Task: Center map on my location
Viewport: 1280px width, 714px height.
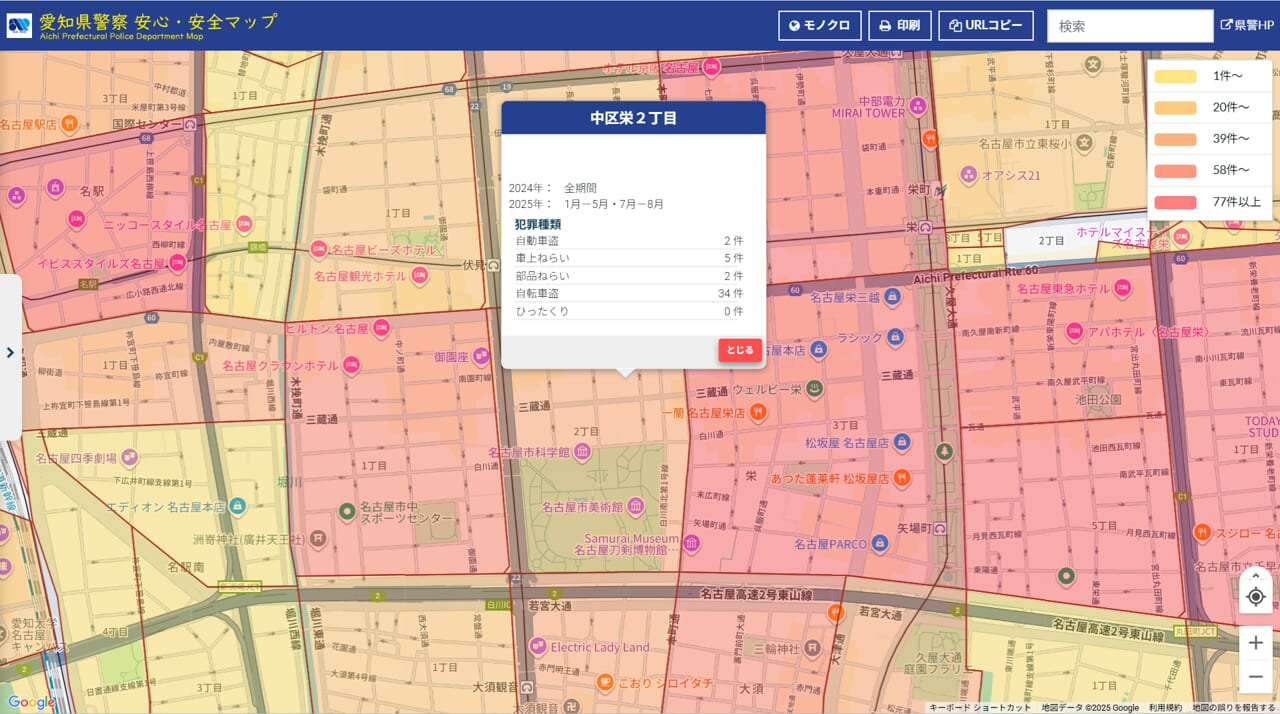Action: tap(1256, 597)
